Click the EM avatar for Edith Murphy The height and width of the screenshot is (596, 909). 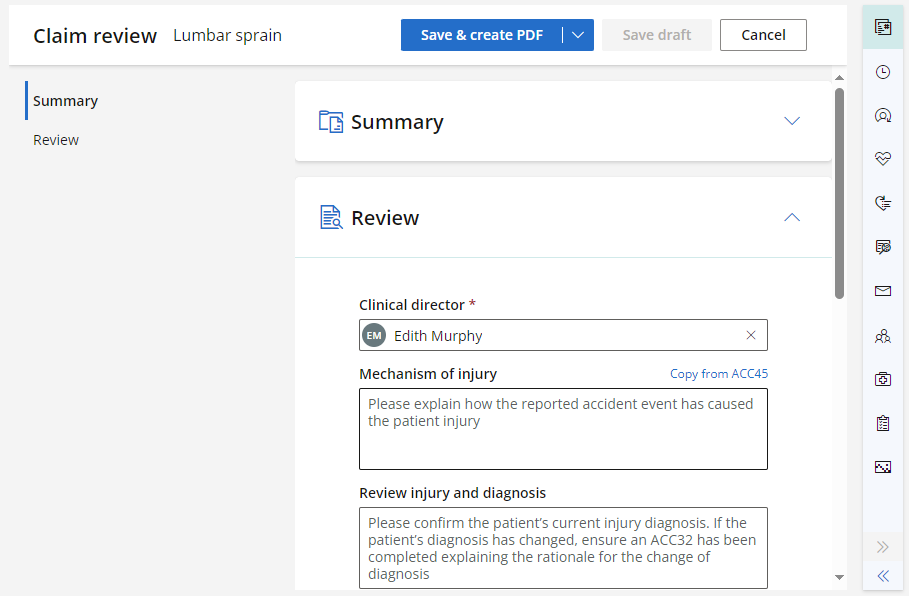pos(374,335)
